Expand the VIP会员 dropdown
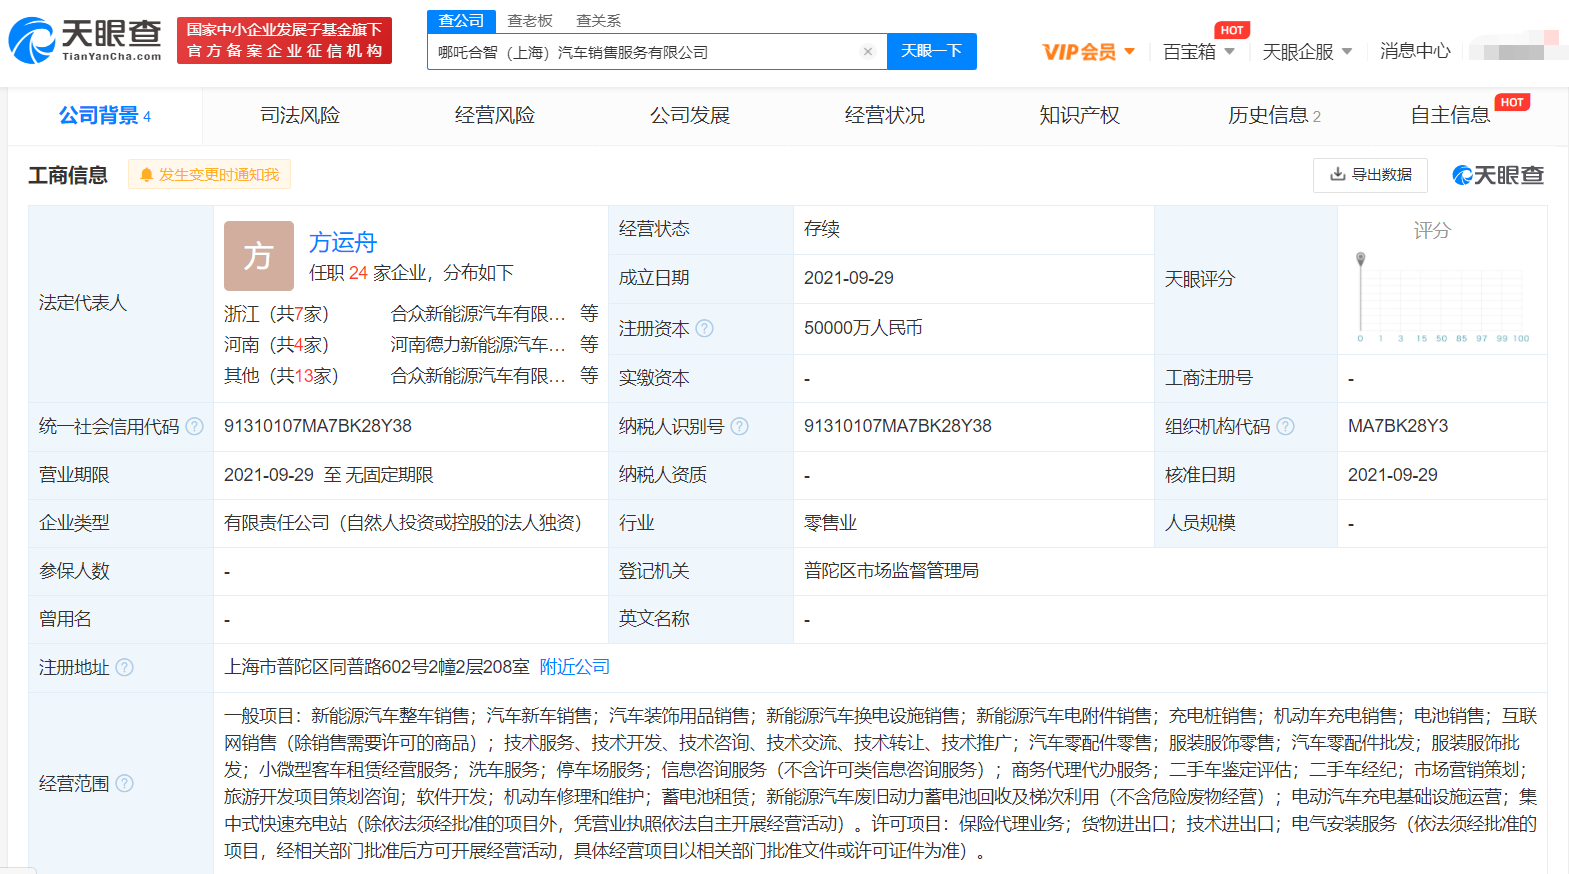 1088,52
